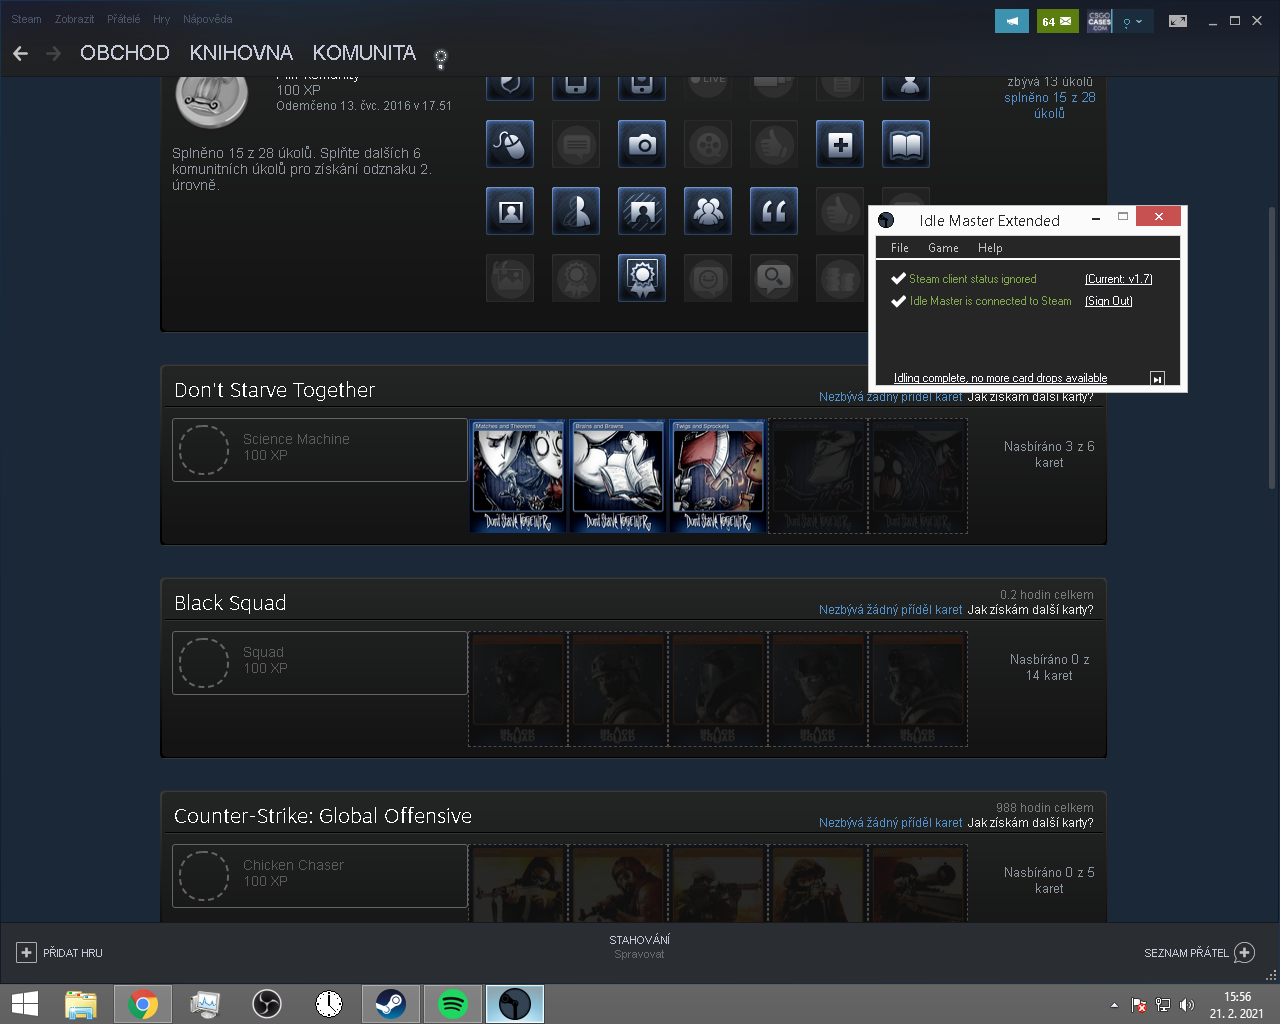Screen dimensions: 1280x1024
Task: Click the Squad 100 XP badge slot
Action: click(x=320, y=663)
